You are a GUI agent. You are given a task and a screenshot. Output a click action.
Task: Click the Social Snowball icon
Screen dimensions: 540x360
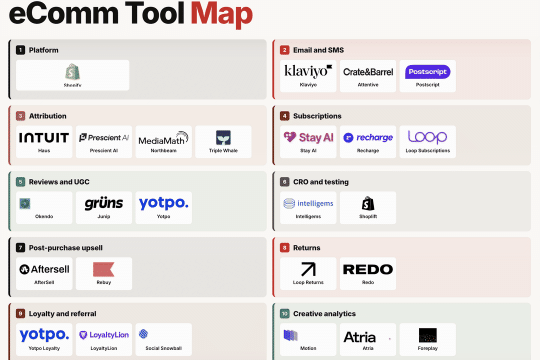click(144, 333)
